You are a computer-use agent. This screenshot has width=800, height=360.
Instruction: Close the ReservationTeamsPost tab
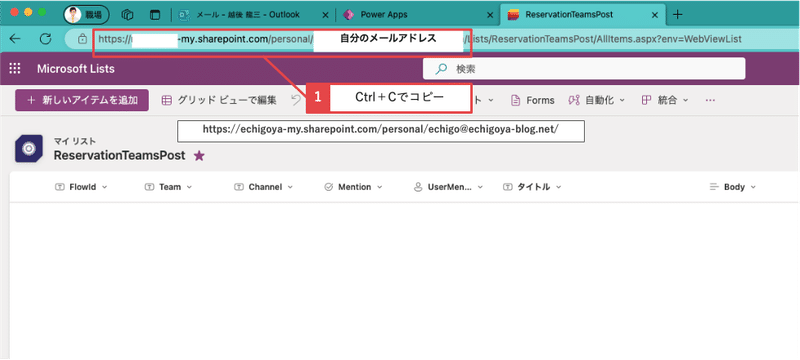[x=654, y=15]
